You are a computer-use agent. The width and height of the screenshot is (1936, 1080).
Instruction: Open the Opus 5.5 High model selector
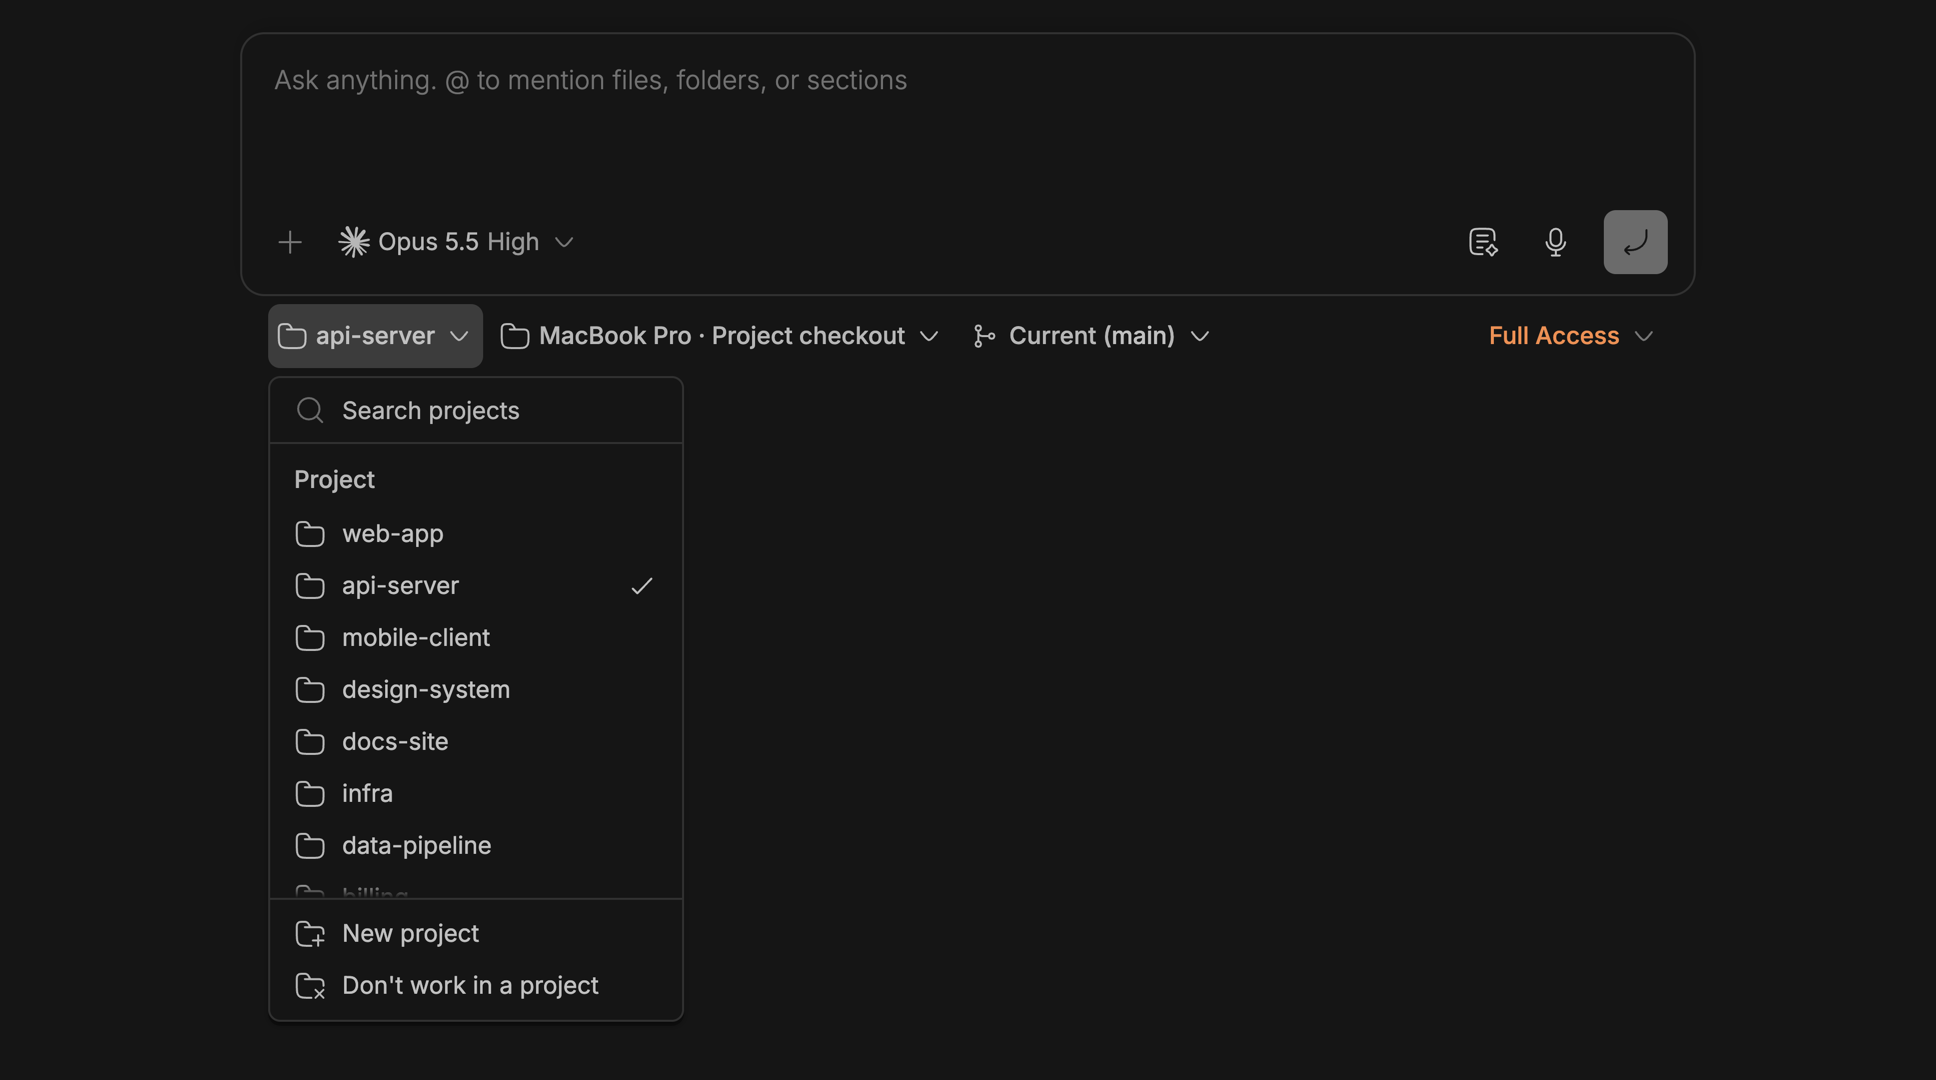(x=456, y=242)
